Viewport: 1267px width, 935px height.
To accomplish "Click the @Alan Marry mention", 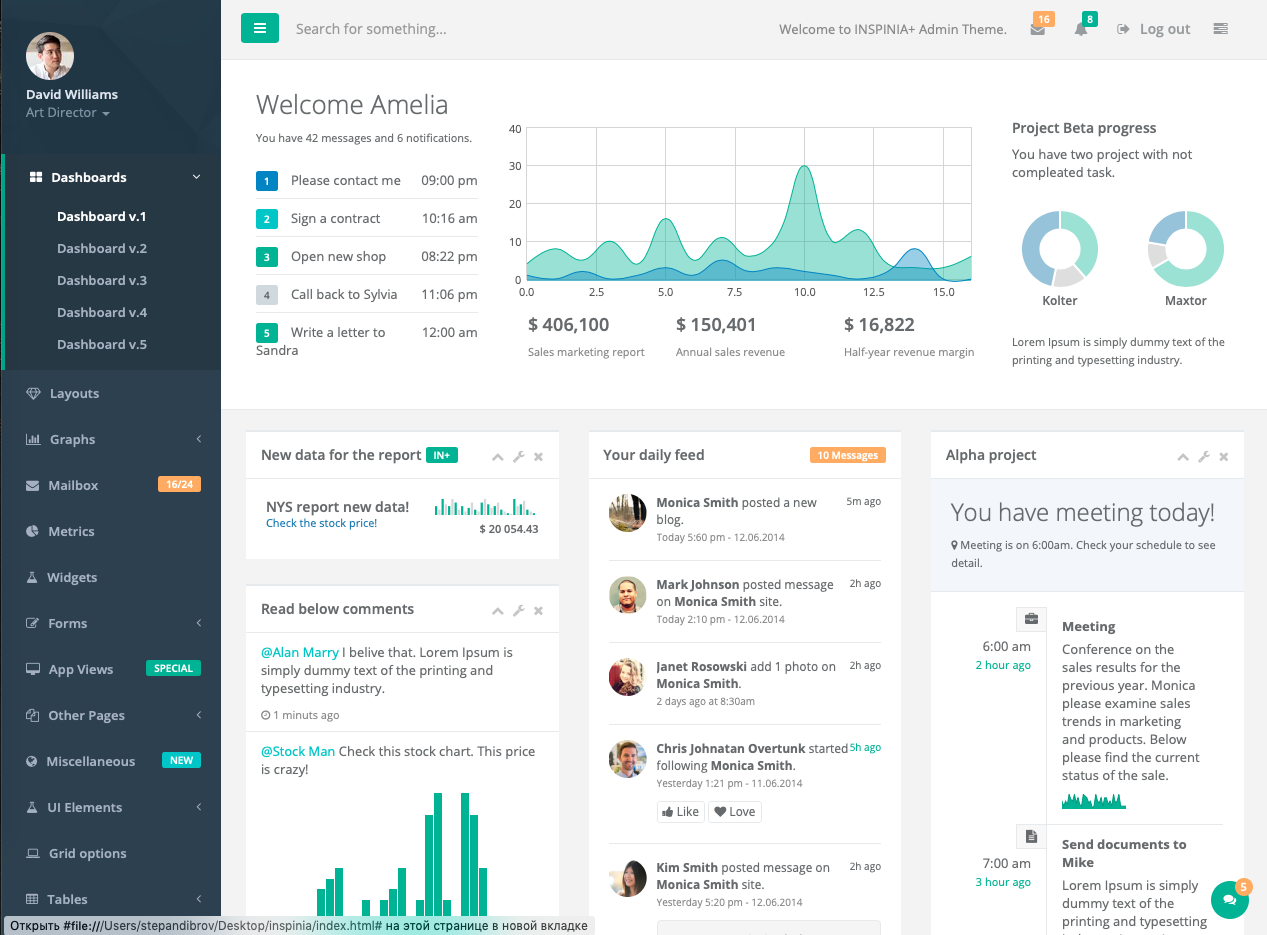I will [300, 652].
